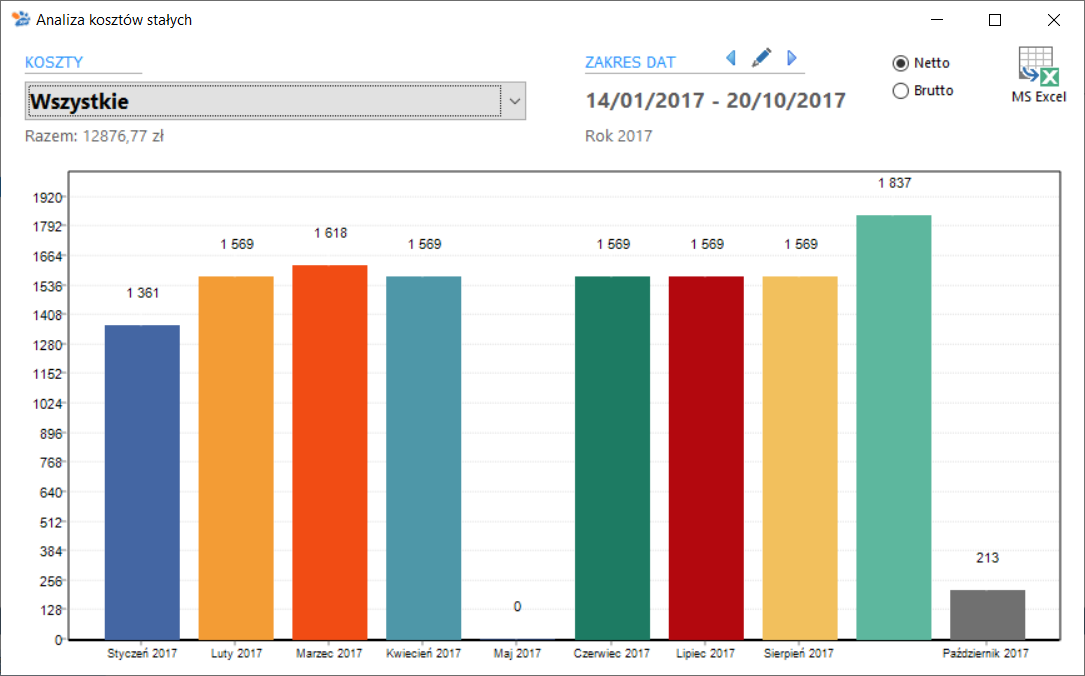
Task: Edit date range with pencil icon
Action: pyautogui.click(x=761, y=58)
